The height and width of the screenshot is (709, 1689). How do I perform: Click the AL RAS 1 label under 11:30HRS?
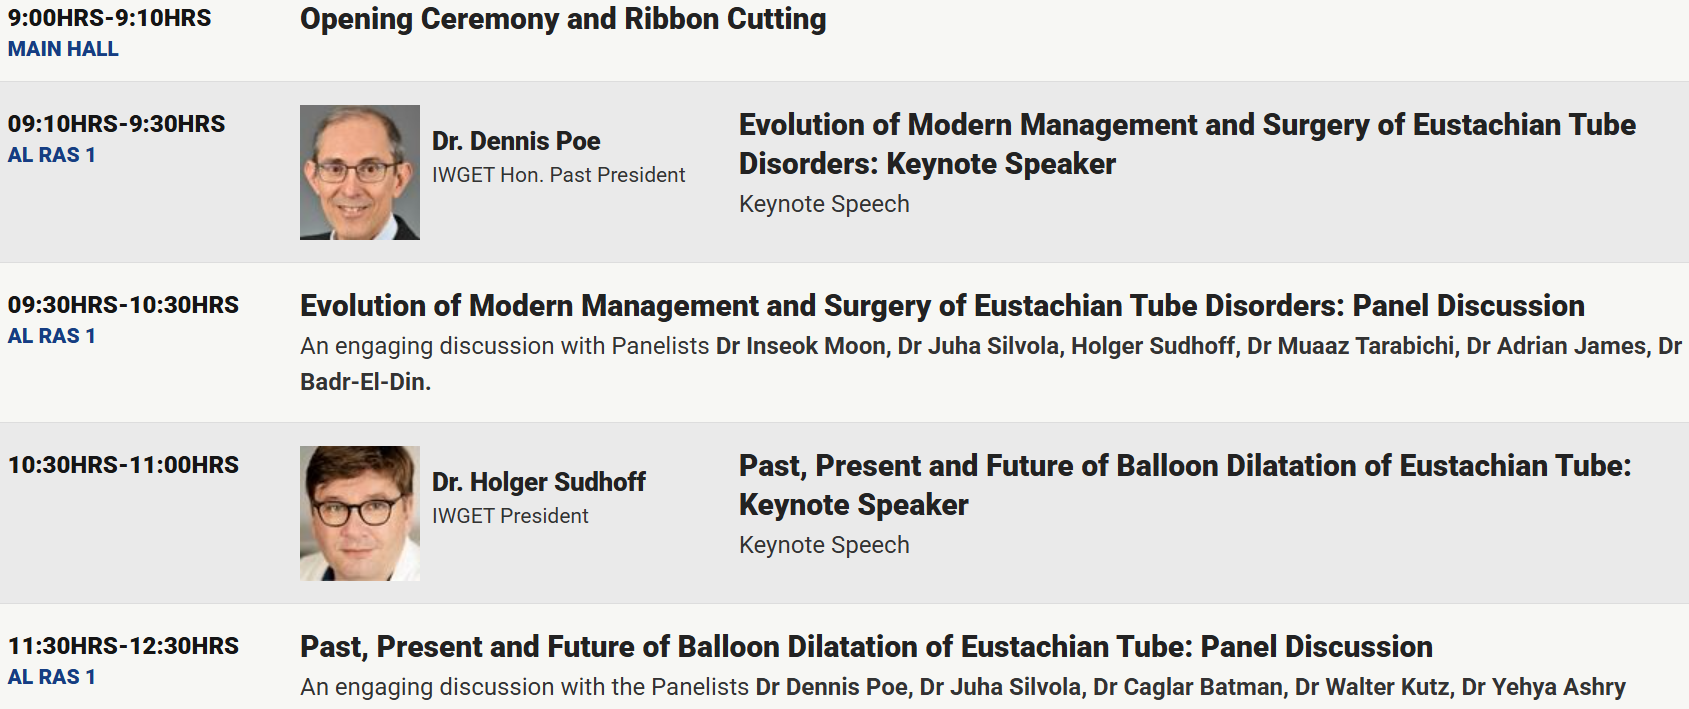tap(52, 677)
